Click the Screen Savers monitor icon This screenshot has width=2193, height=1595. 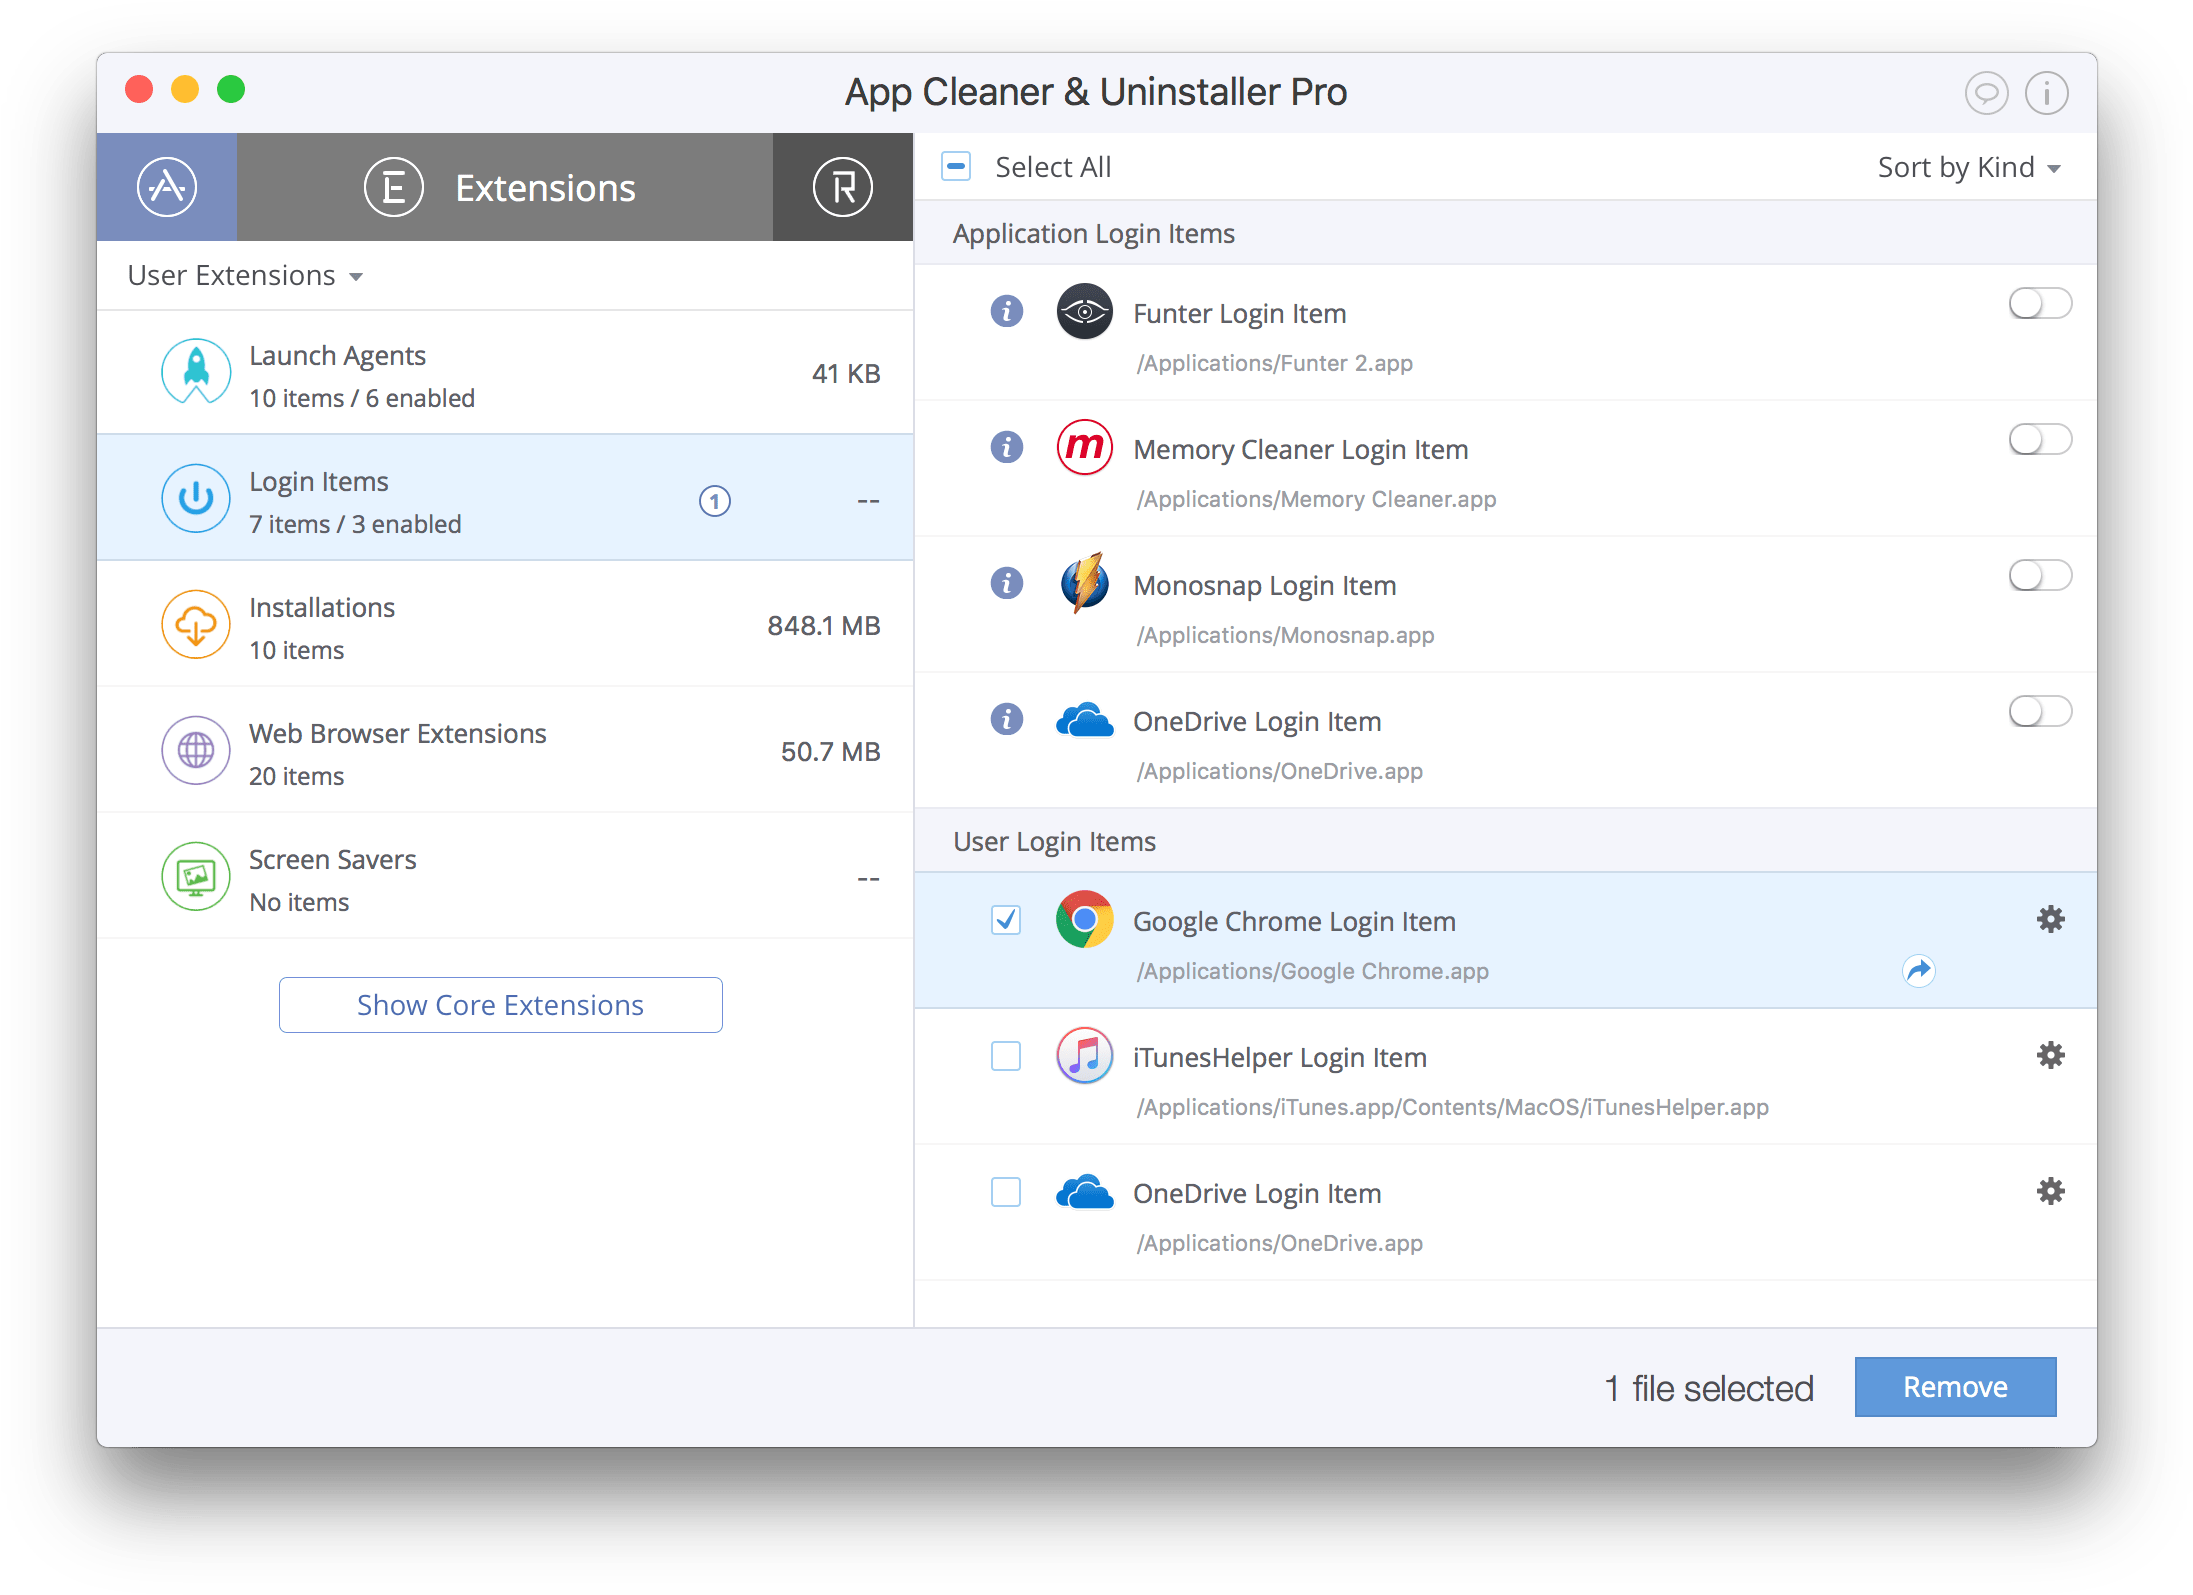[196, 876]
